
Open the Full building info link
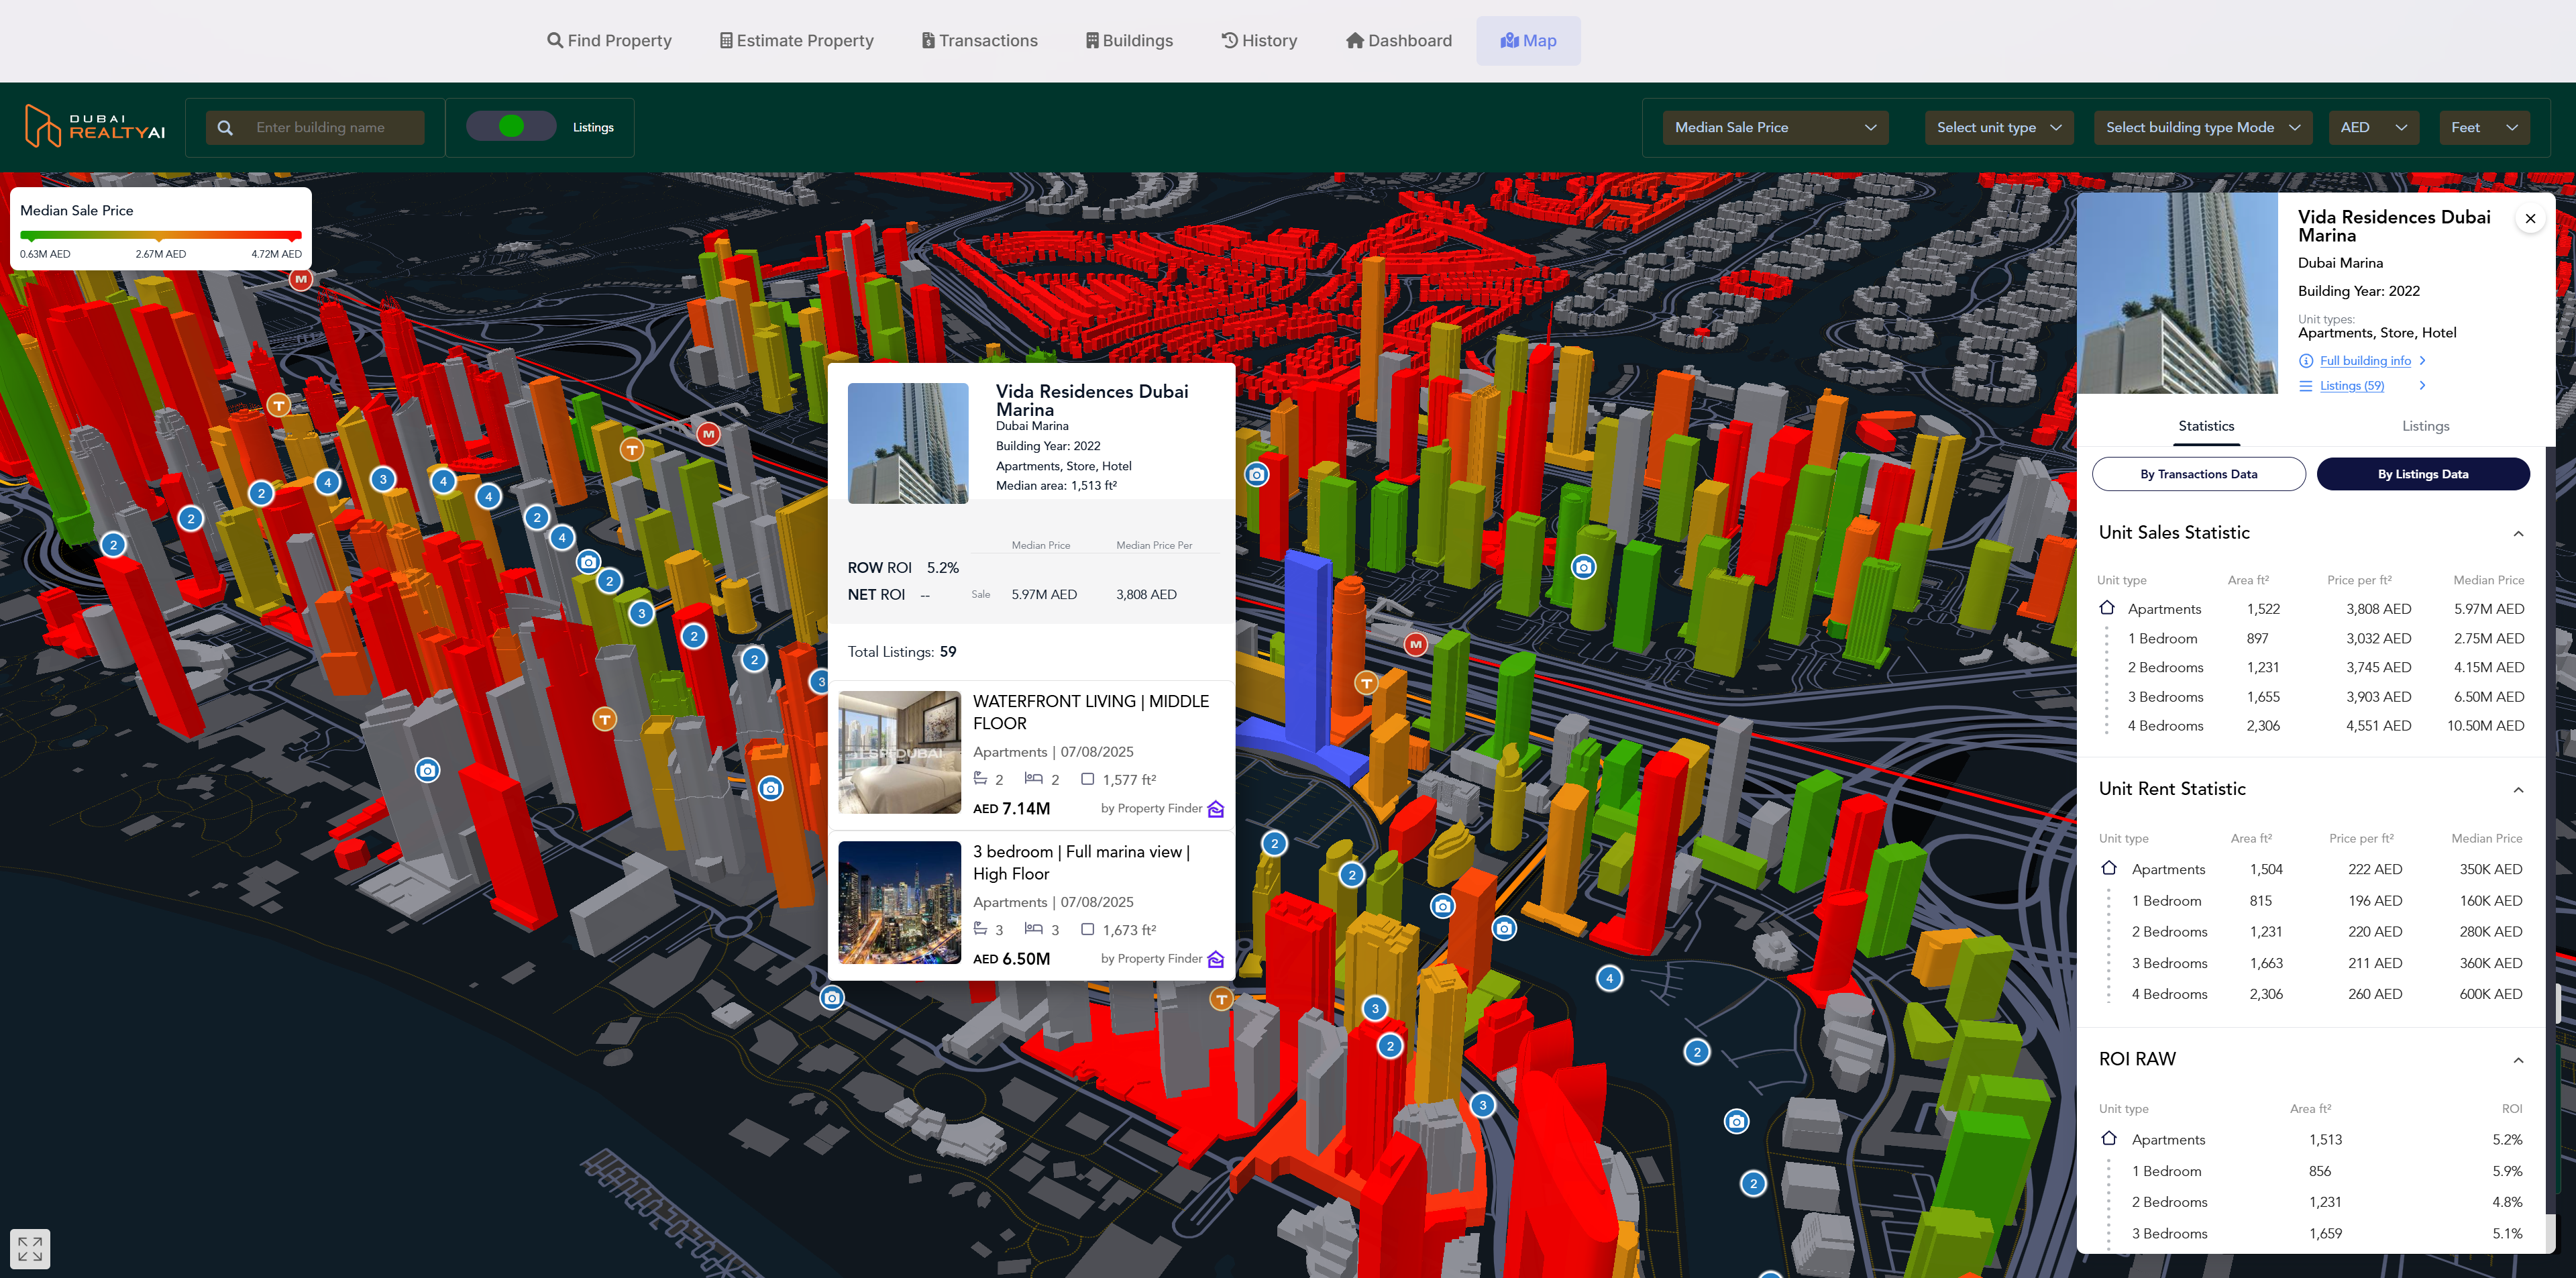(x=2365, y=361)
